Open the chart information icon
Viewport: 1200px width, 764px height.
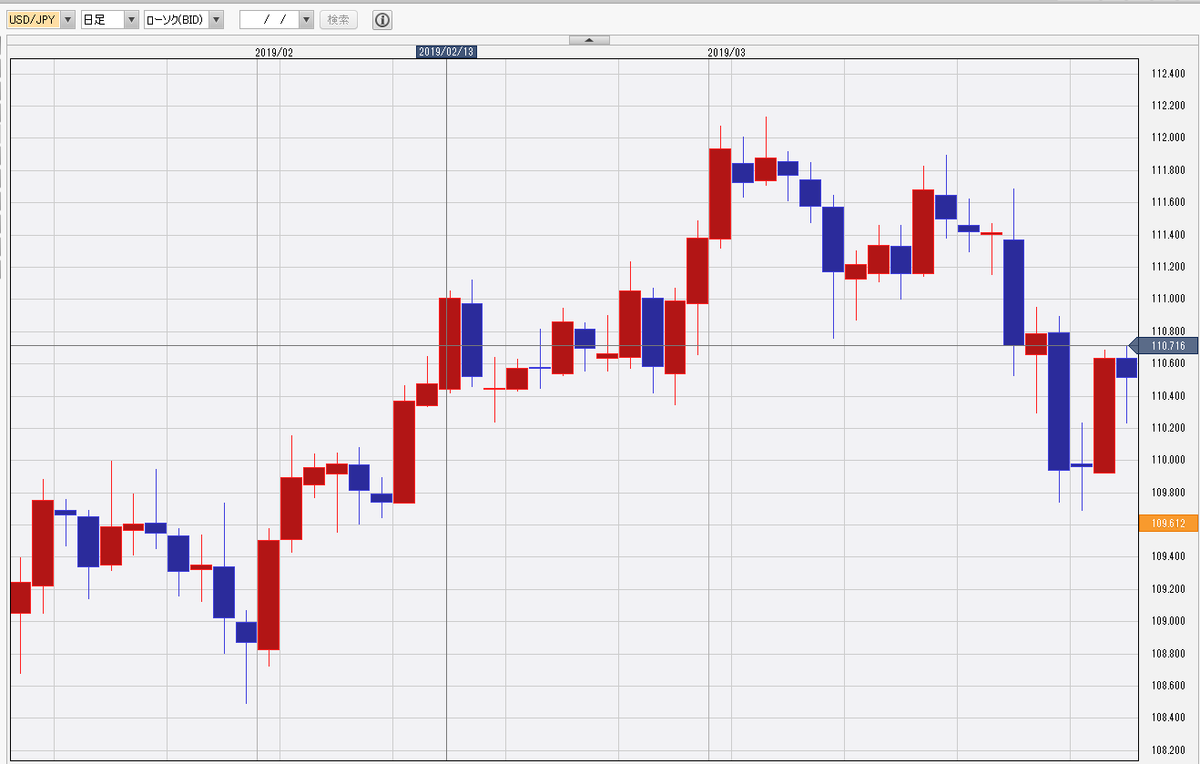pos(382,20)
